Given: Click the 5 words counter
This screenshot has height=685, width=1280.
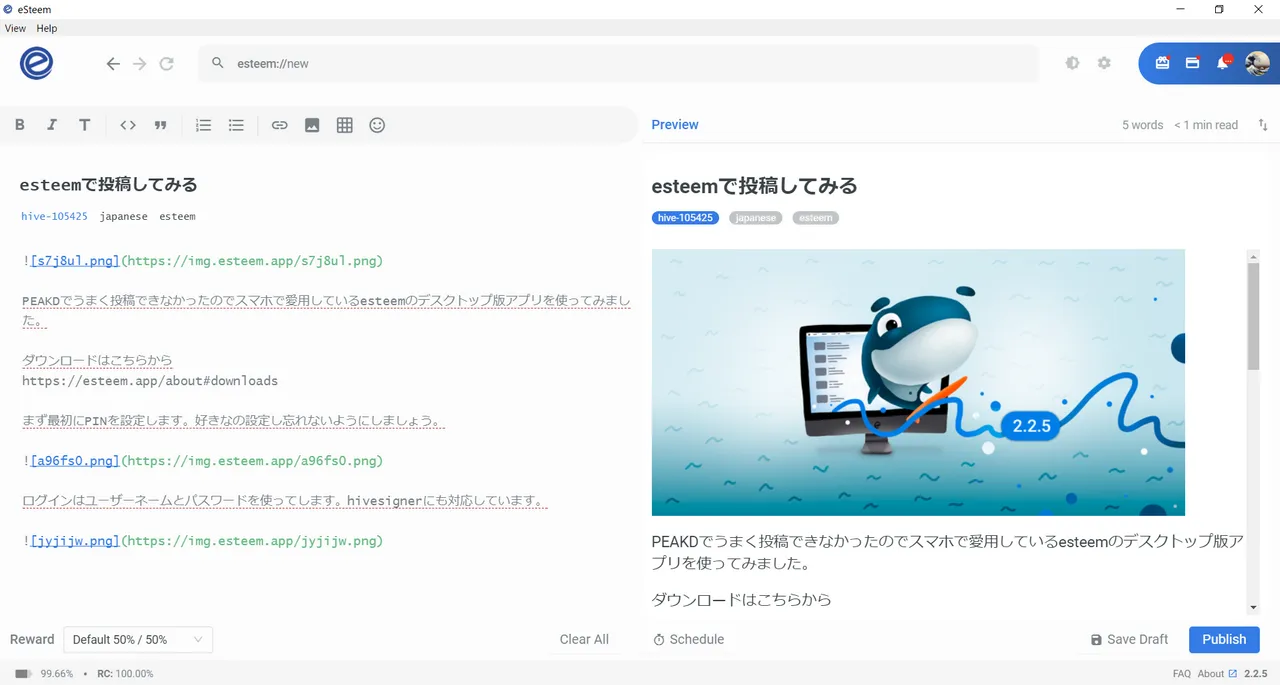Looking at the screenshot, I should tap(1142, 125).
